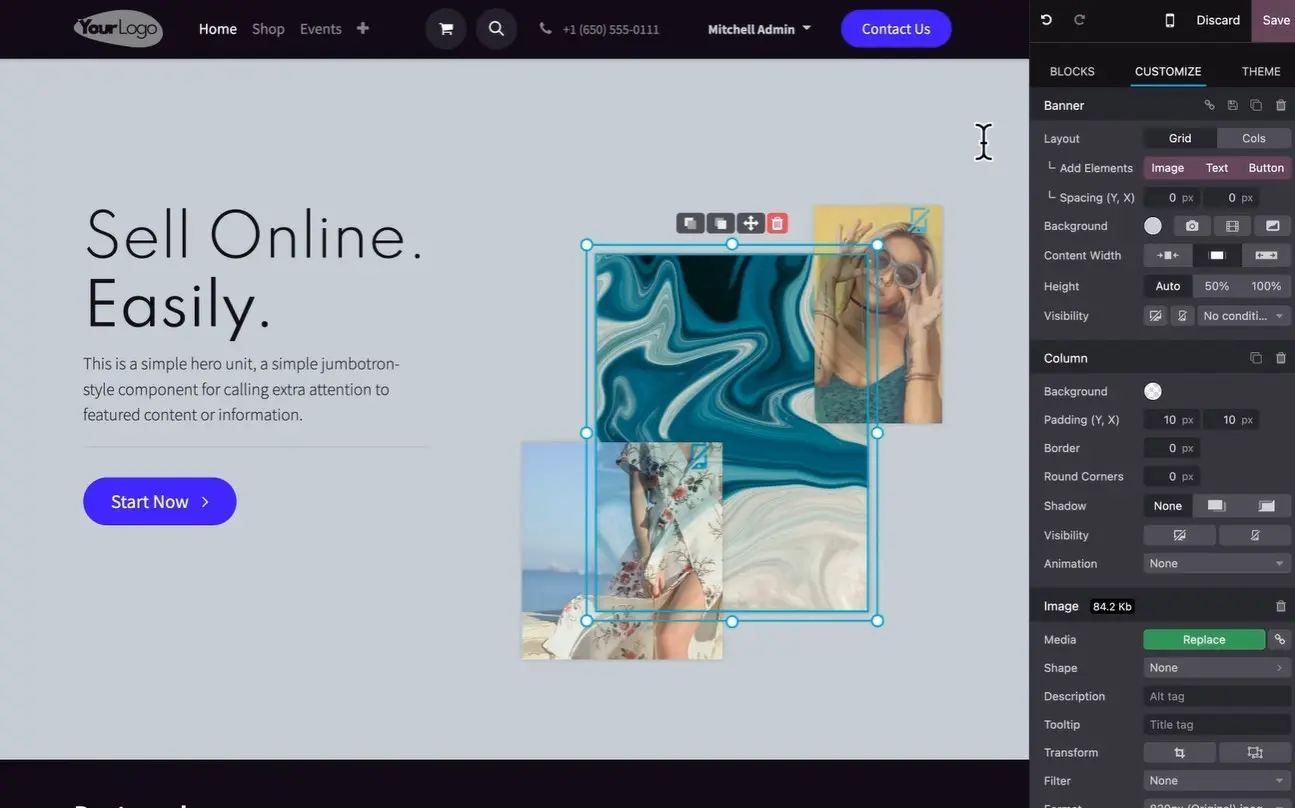This screenshot has width=1295, height=808.
Task: Duplicate the Banner block
Action: tap(1256, 105)
